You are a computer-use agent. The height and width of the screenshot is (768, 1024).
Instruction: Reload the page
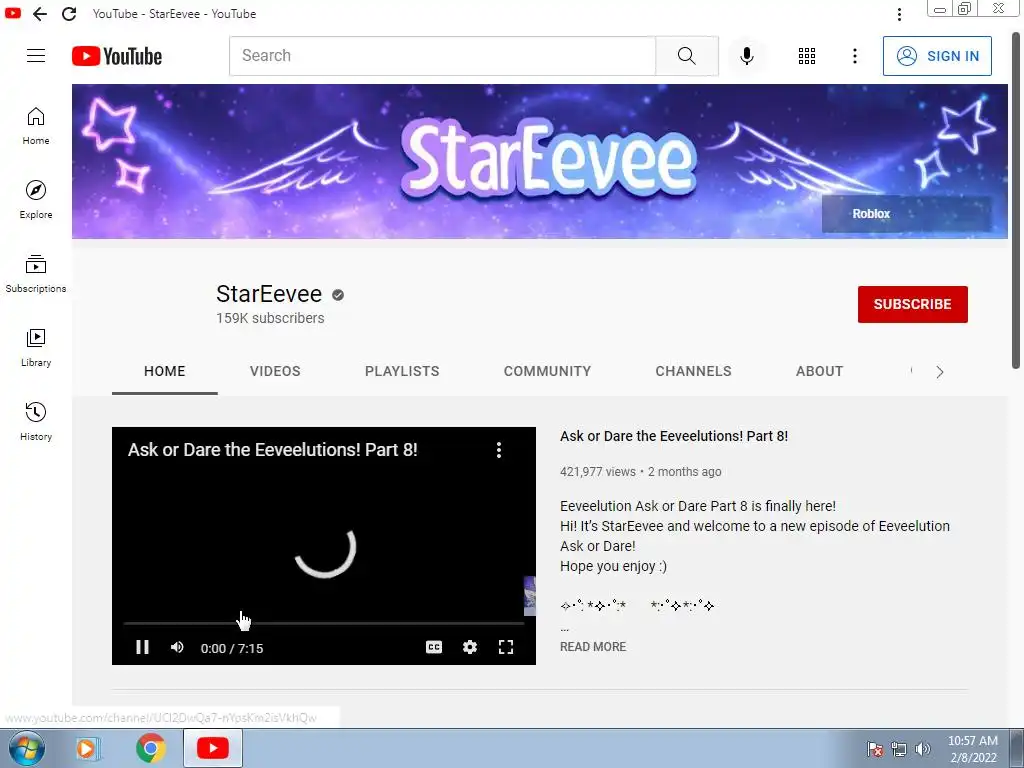point(69,14)
